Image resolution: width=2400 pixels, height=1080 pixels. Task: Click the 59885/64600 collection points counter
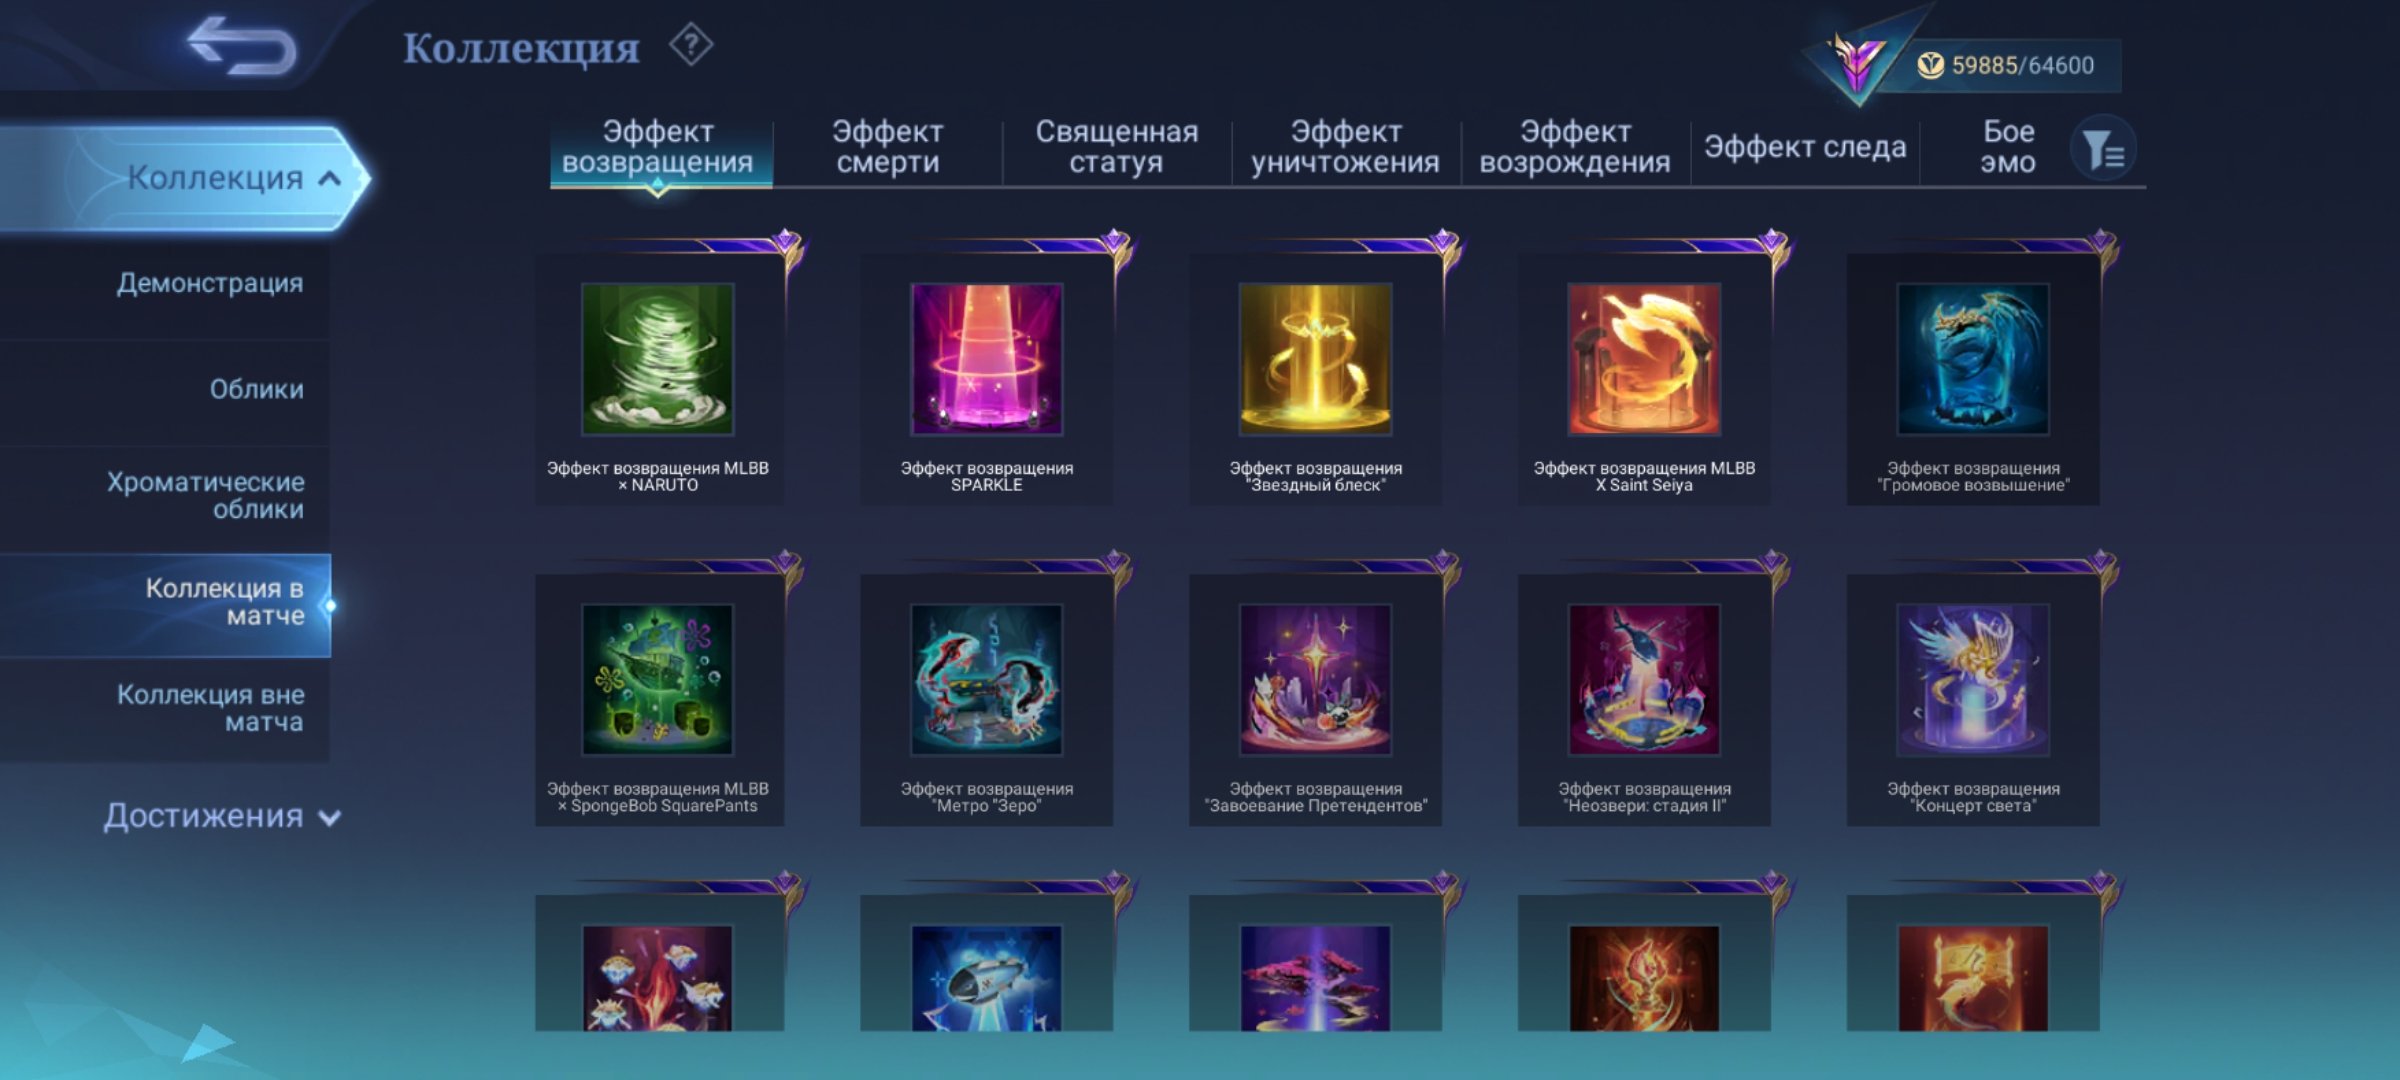point(2022,66)
